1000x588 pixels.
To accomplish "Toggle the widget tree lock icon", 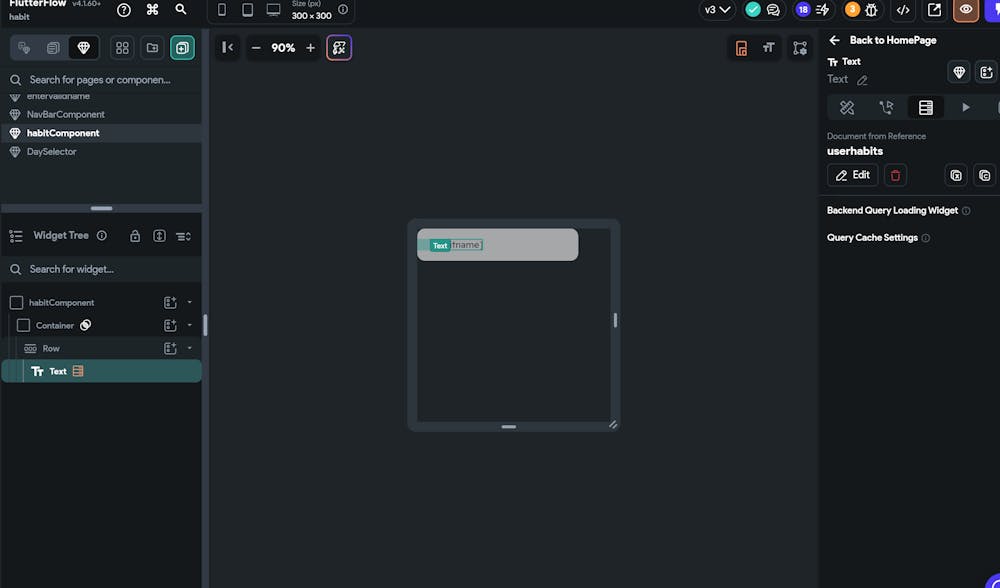I will point(135,236).
